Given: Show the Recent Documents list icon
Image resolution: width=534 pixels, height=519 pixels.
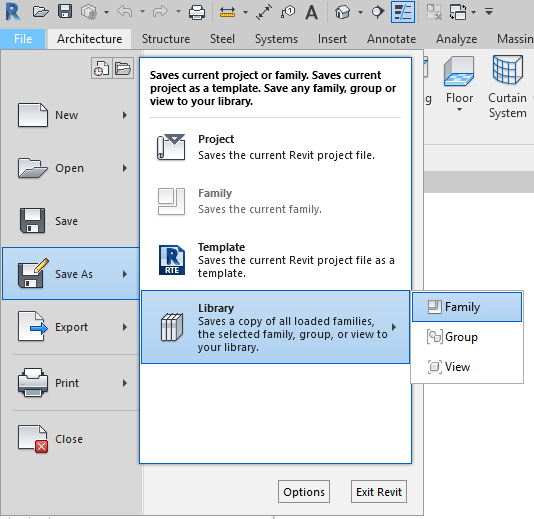Looking at the screenshot, I should 101,68.
